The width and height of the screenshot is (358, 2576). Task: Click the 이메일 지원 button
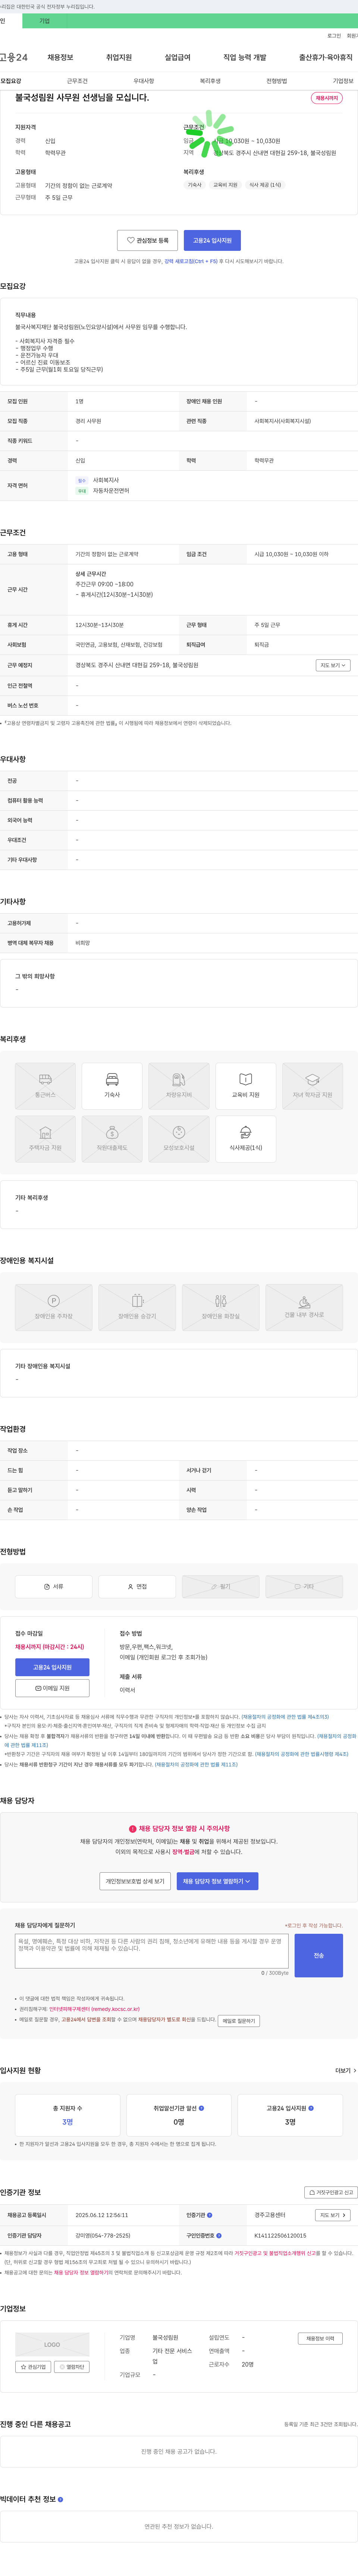point(52,1688)
